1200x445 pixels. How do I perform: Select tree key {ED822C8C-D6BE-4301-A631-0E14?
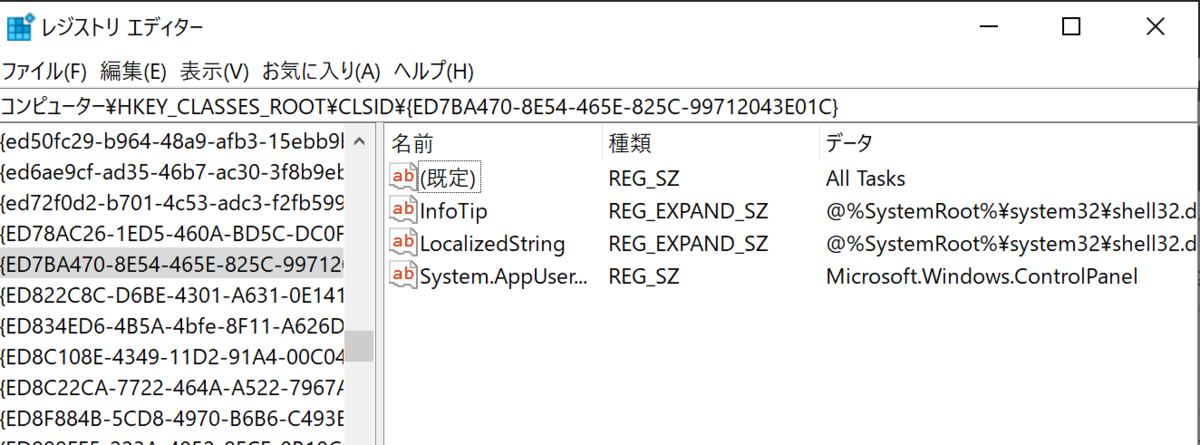coord(172,296)
